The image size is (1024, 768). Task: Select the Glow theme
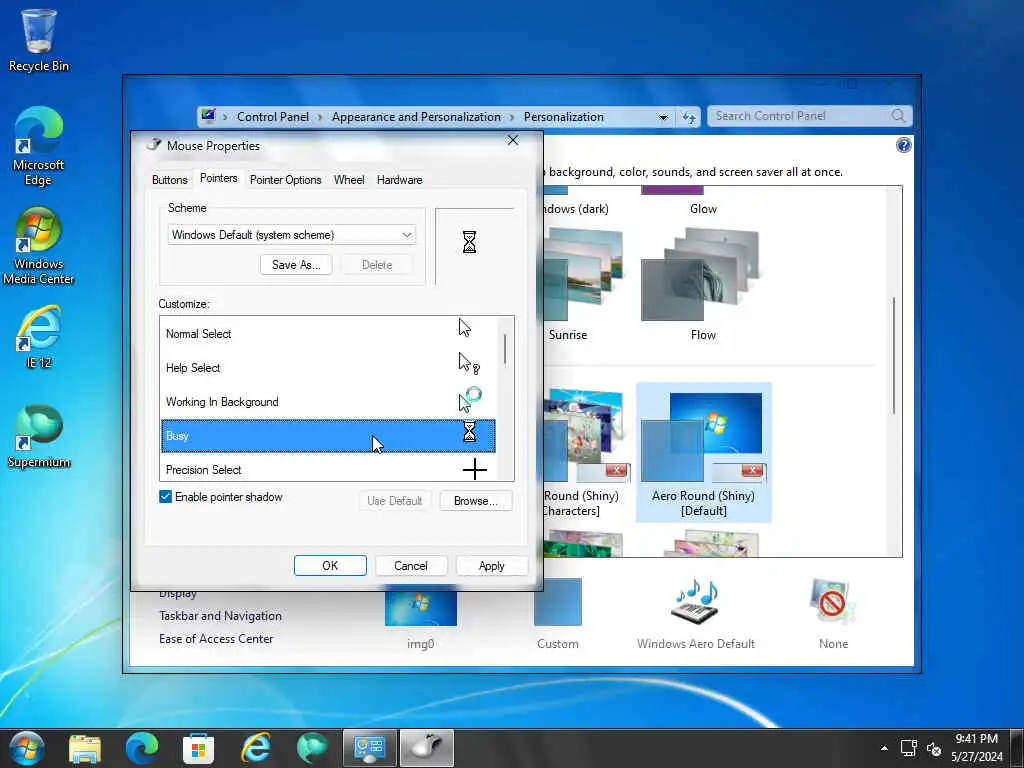703,202
